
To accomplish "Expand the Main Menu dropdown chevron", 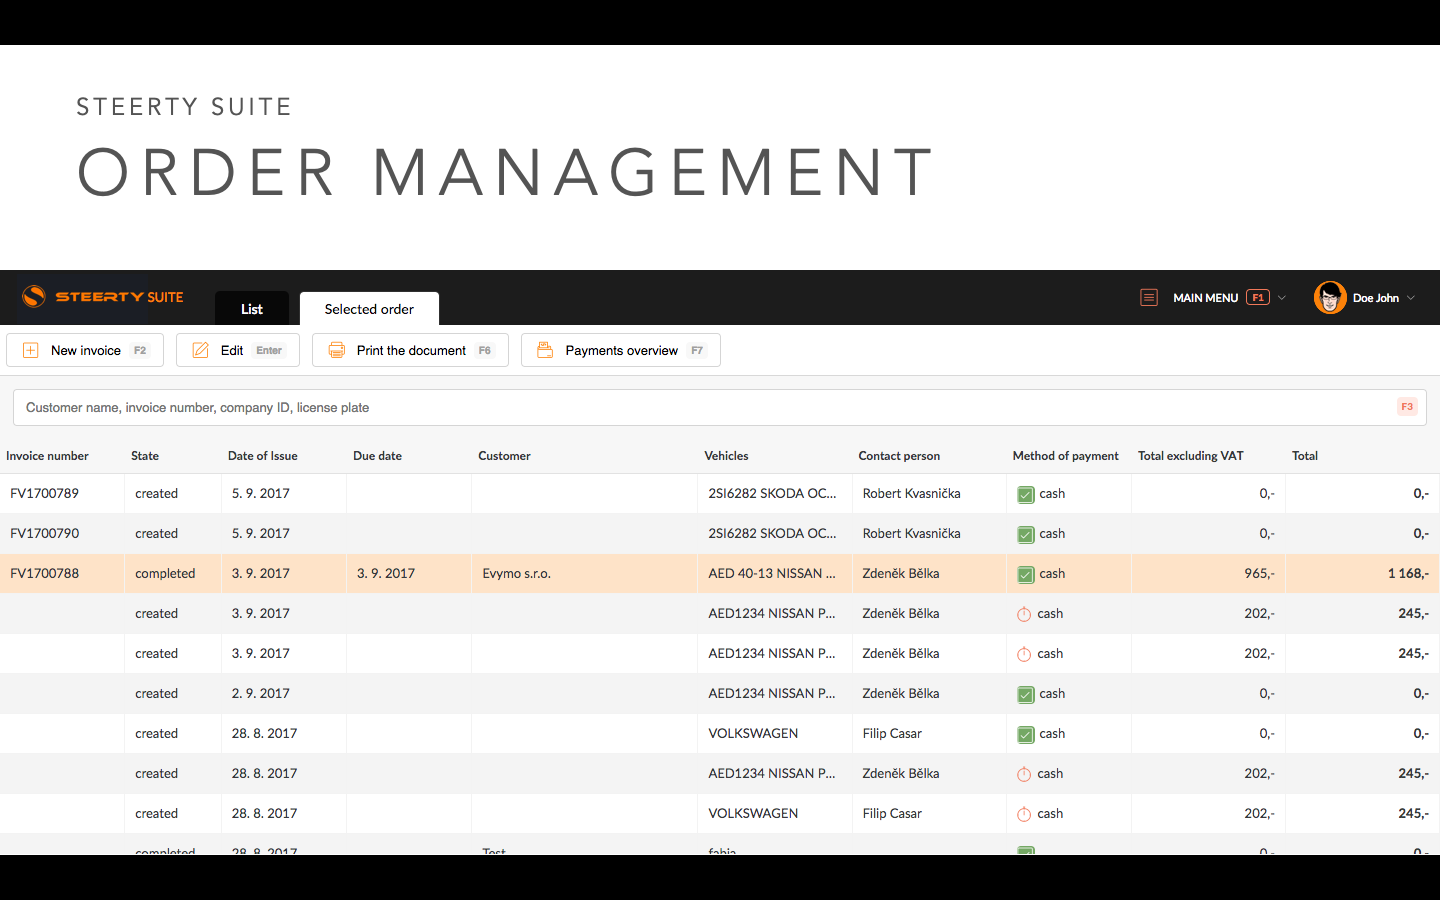I will click(x=1282, y=298).
